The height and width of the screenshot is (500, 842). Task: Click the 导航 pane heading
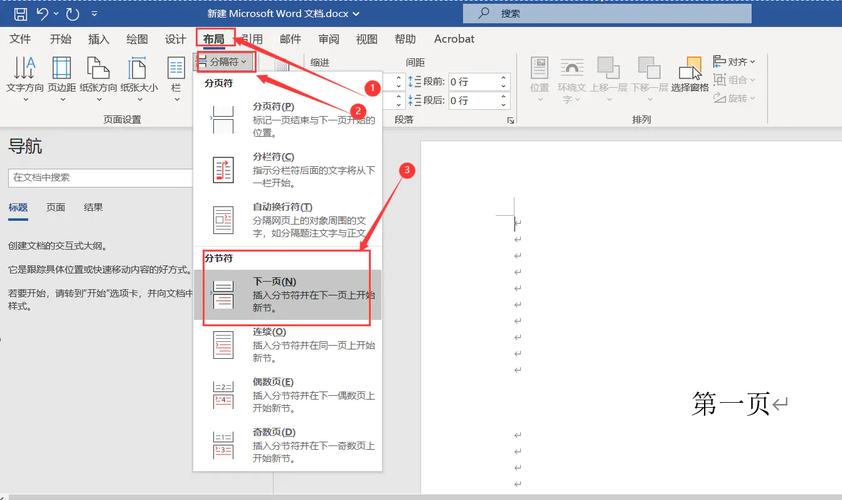25,146
